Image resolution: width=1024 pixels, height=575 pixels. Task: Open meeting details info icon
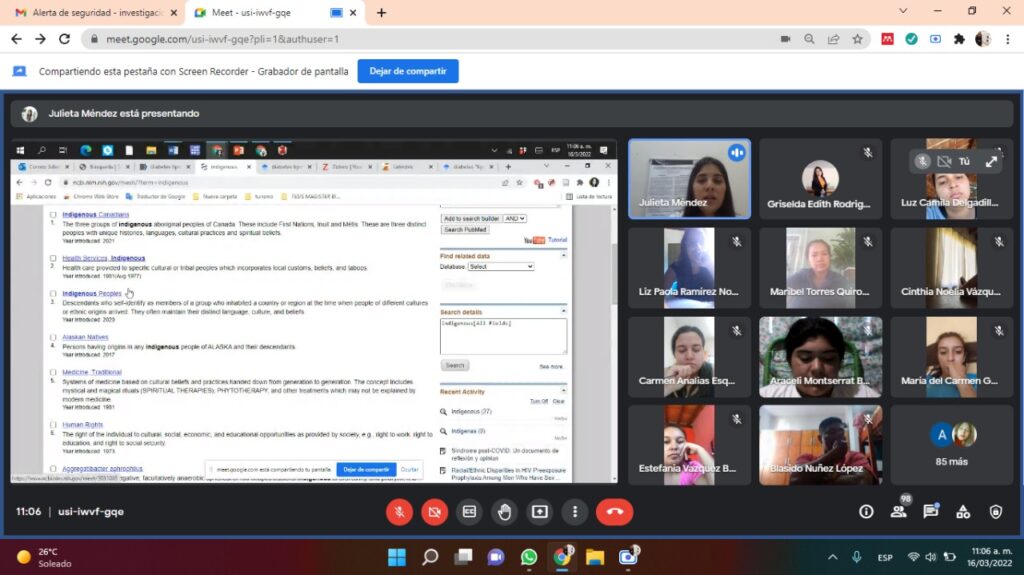[x=866, y=512]
